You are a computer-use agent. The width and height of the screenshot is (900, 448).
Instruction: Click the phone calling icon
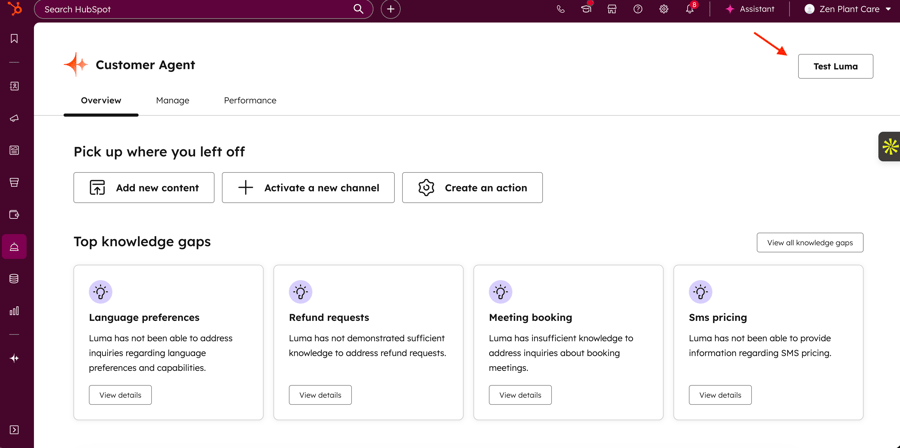pos(560,9)
